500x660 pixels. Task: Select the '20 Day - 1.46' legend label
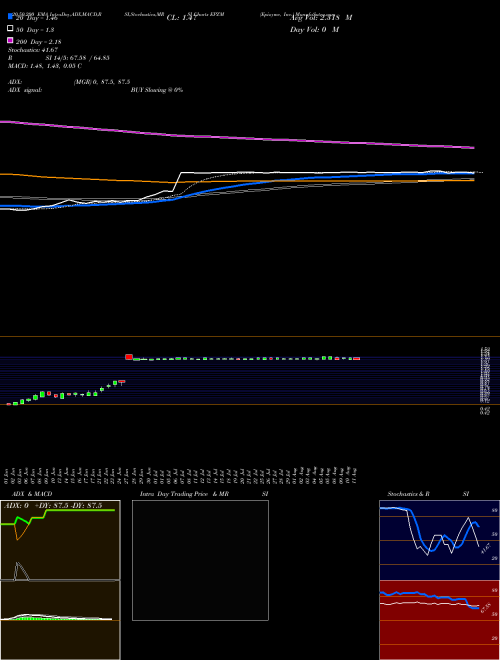(36, 18)
